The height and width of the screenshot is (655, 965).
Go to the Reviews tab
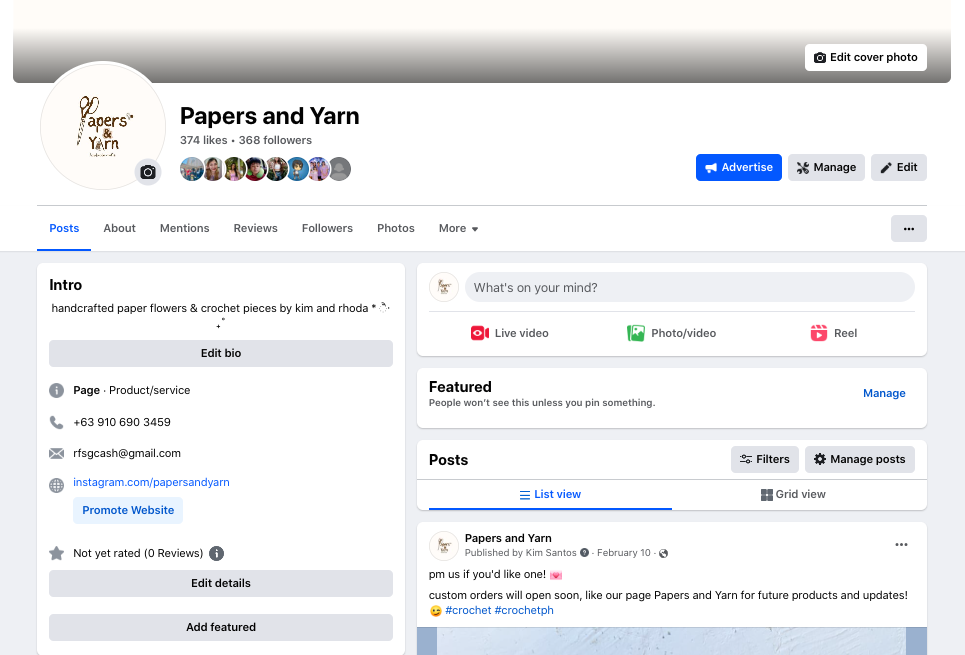(255, 228)
